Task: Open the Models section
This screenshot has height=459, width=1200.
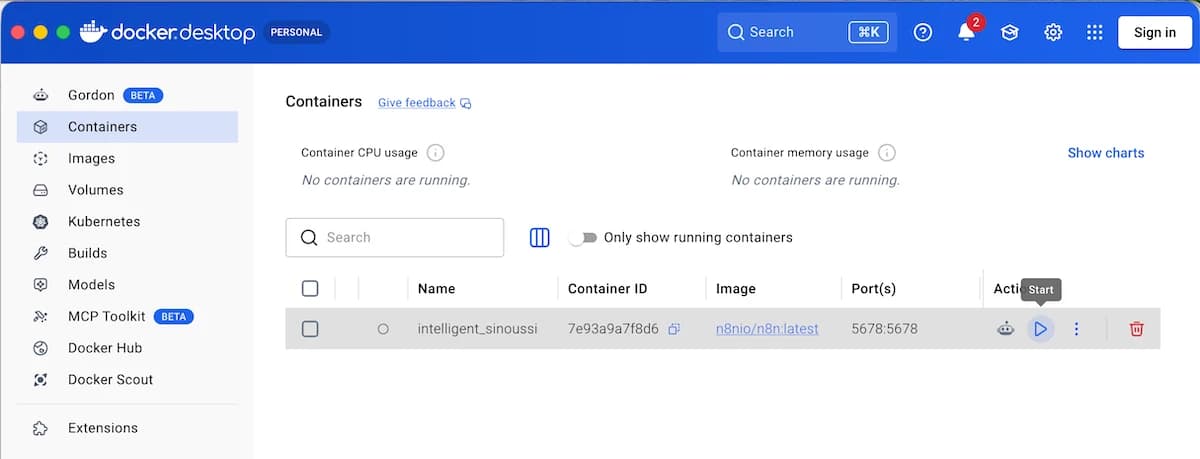Action: 127,284
